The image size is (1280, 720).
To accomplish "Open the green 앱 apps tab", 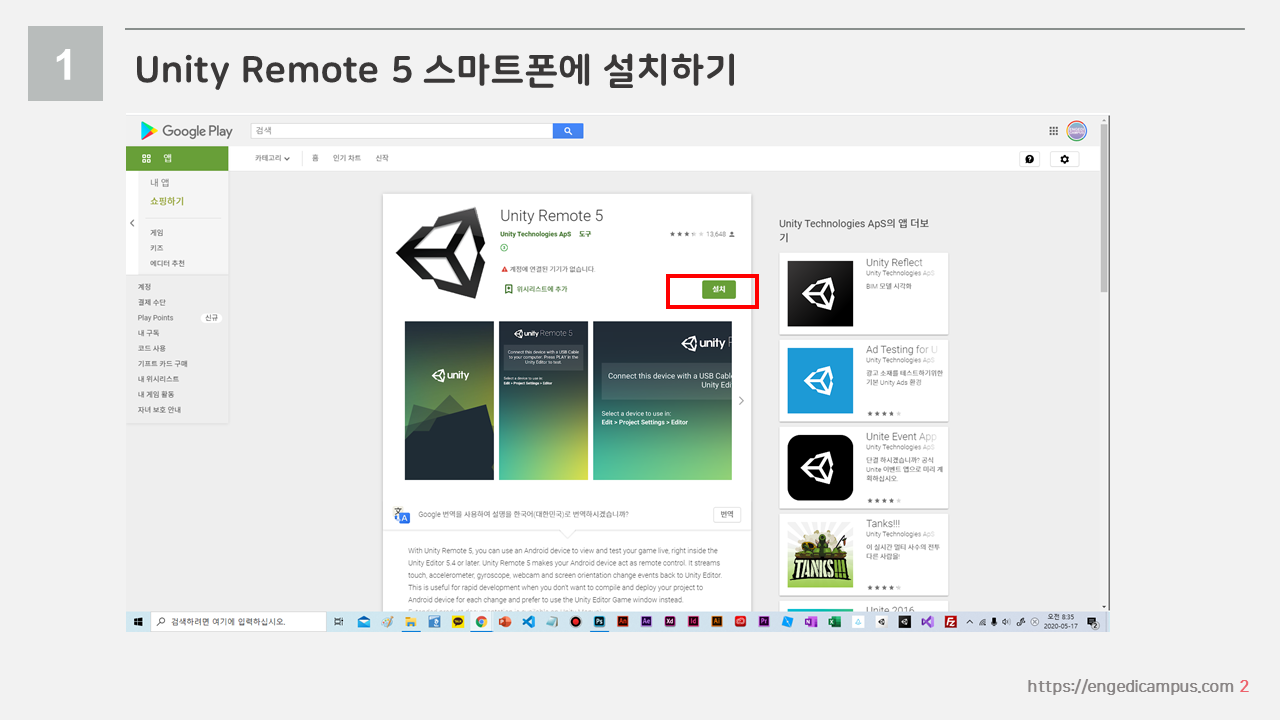I will click(177, 158).
